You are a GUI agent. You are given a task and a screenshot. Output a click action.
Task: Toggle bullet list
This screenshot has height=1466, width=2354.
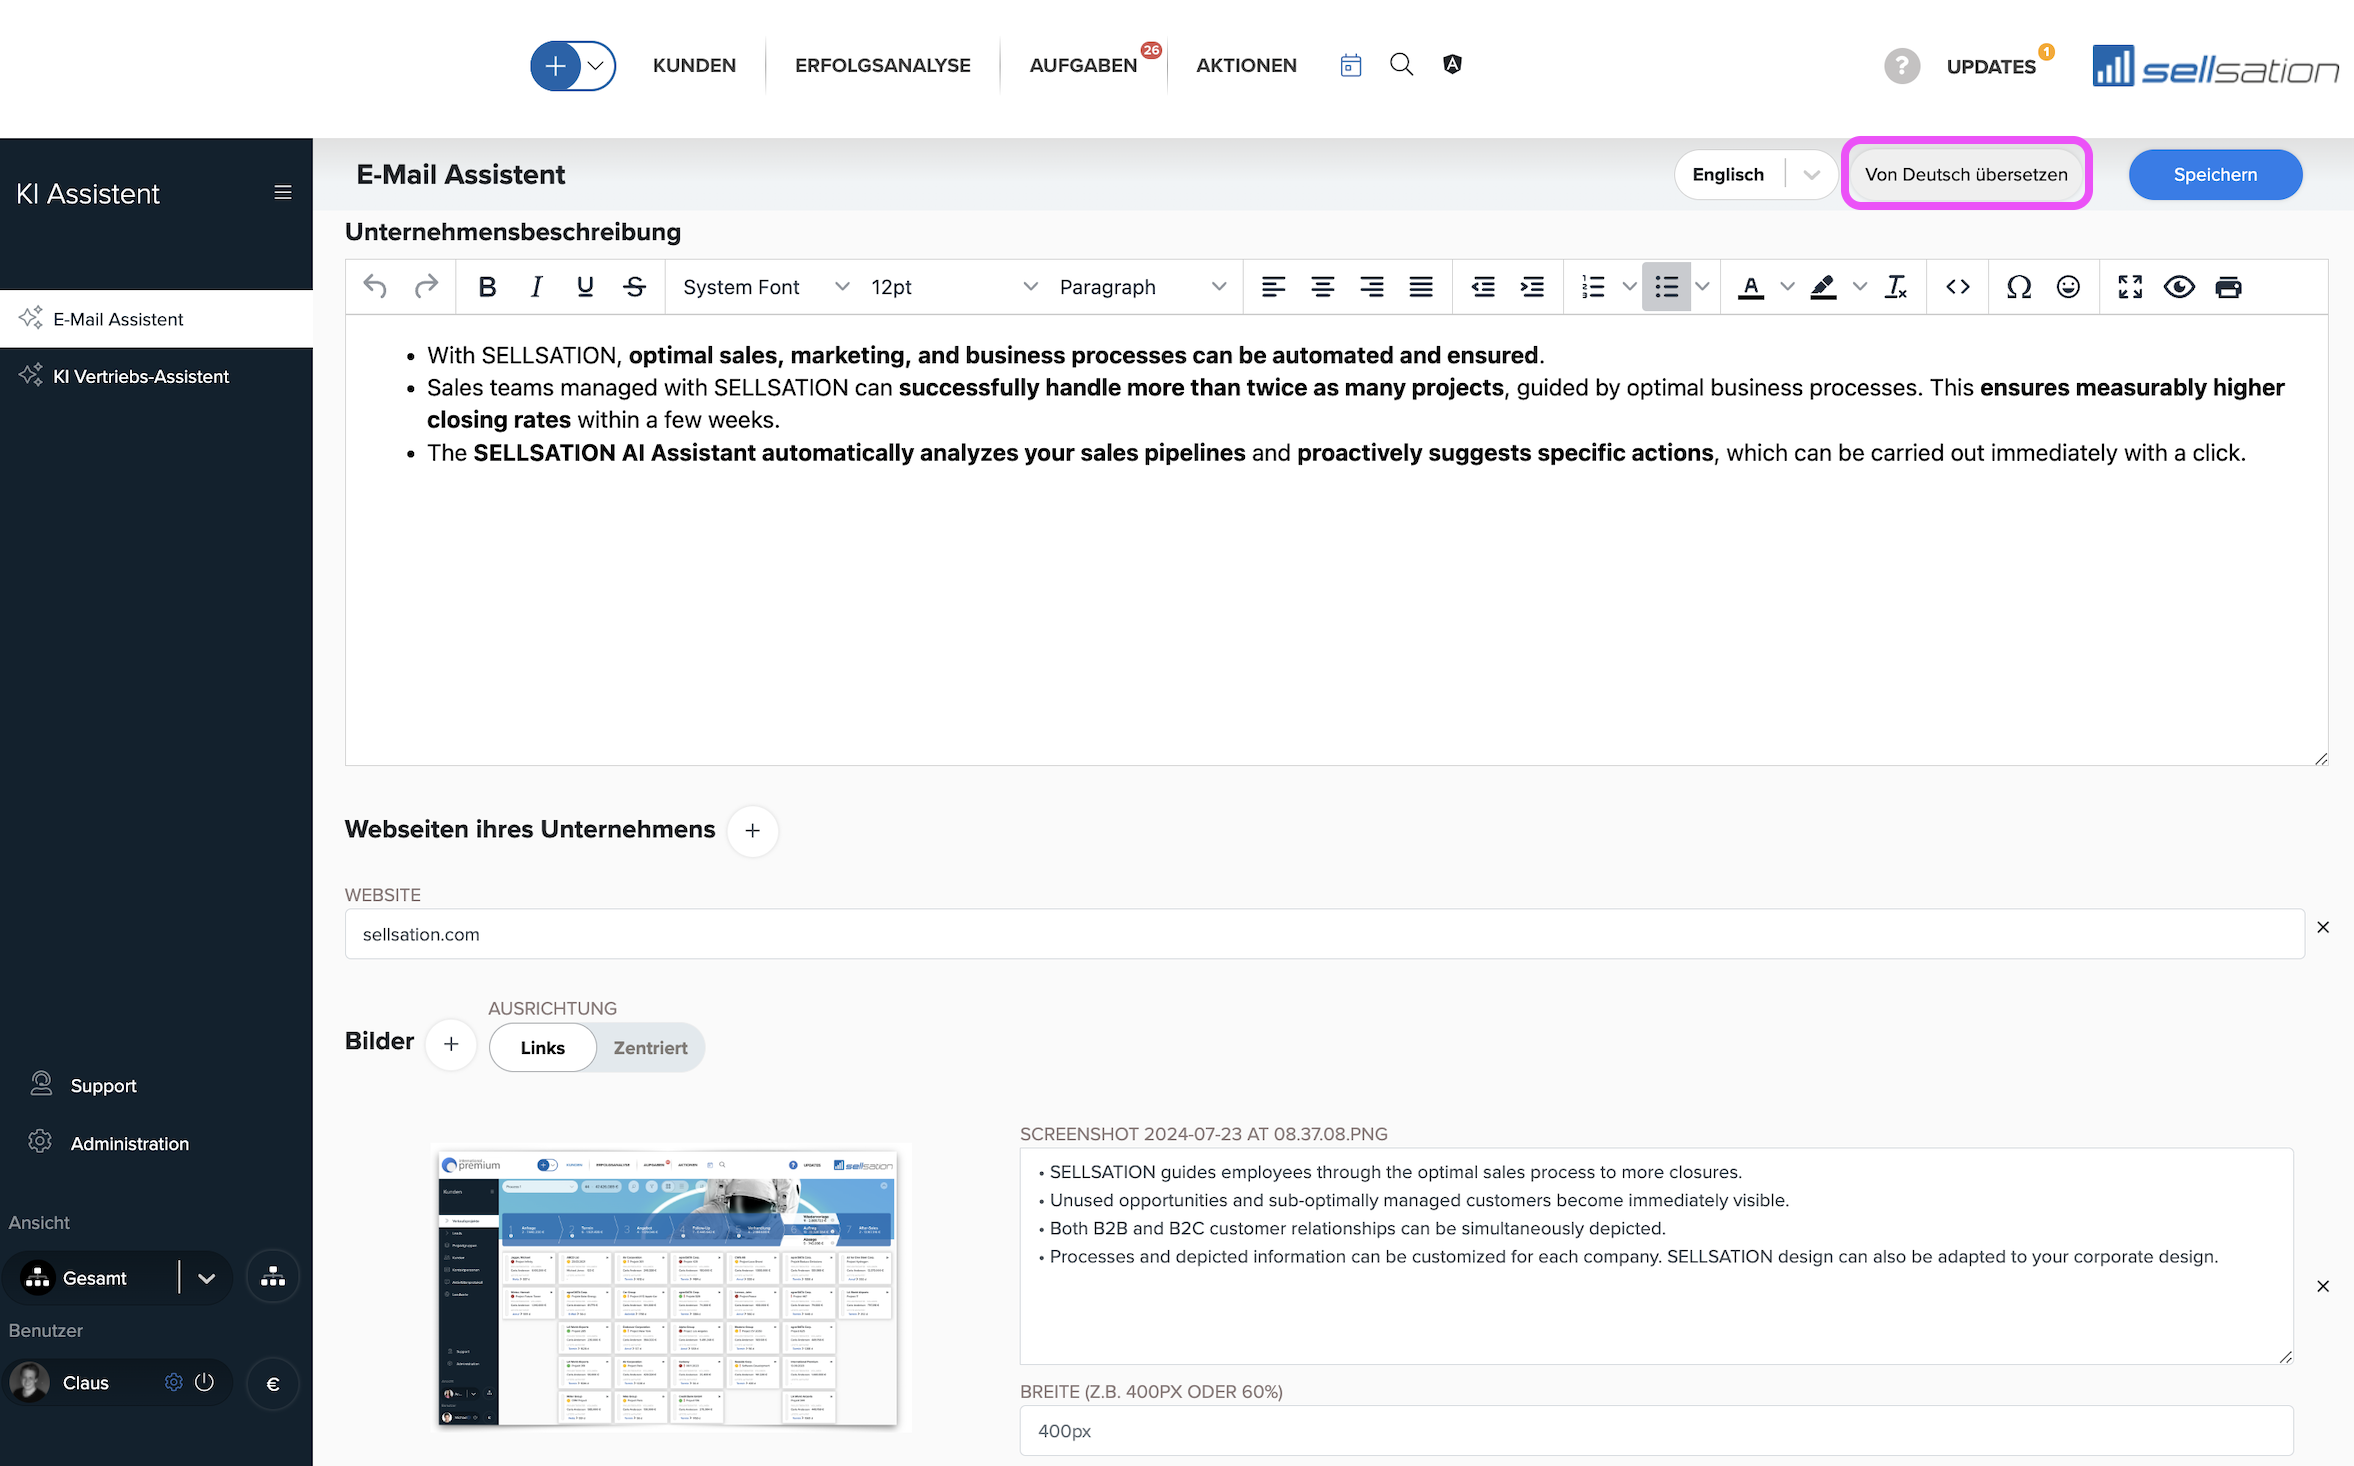tap(1666, 287)
